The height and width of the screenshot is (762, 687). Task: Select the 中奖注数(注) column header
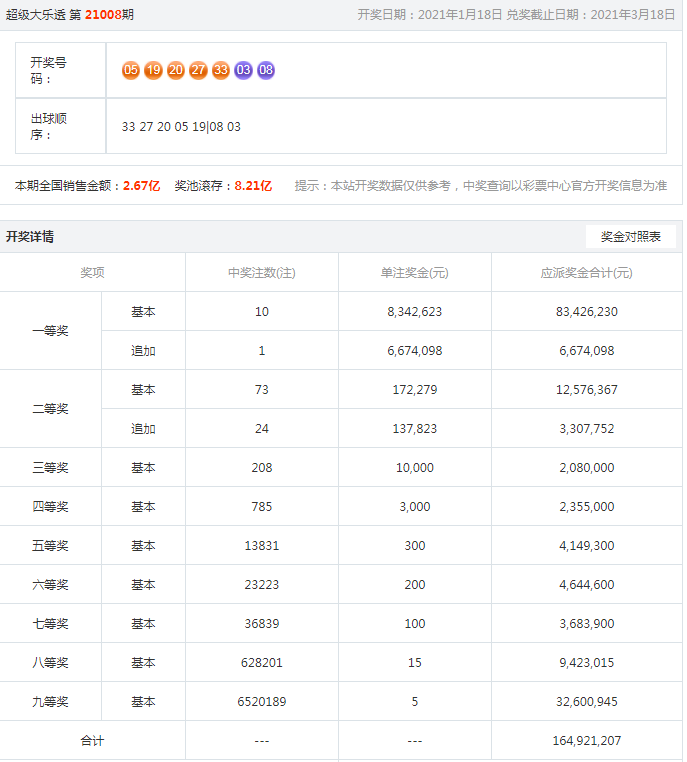[261, 273]
